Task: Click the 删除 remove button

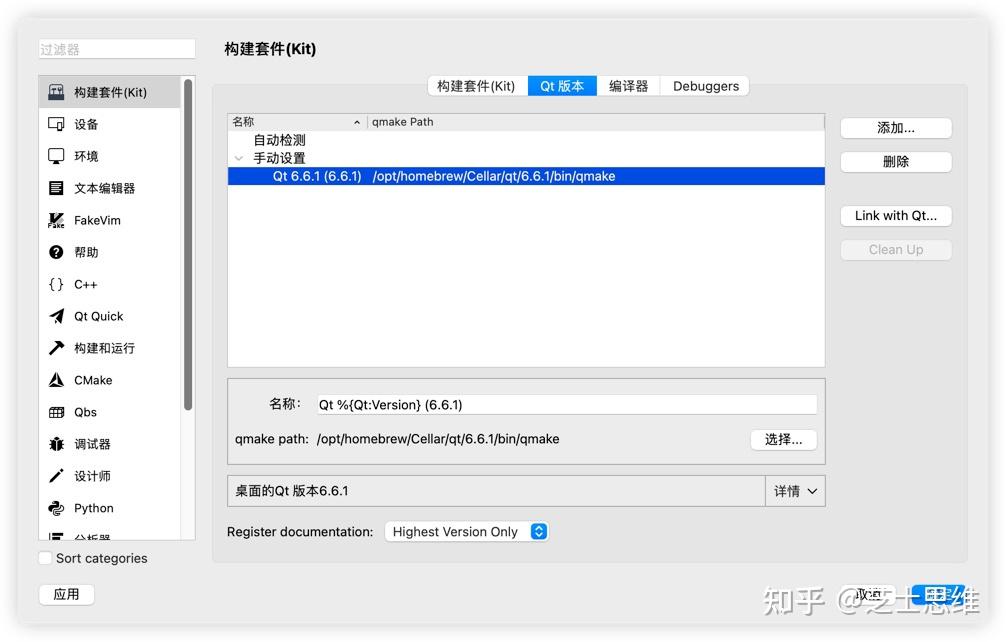Action: coord(896,162)
